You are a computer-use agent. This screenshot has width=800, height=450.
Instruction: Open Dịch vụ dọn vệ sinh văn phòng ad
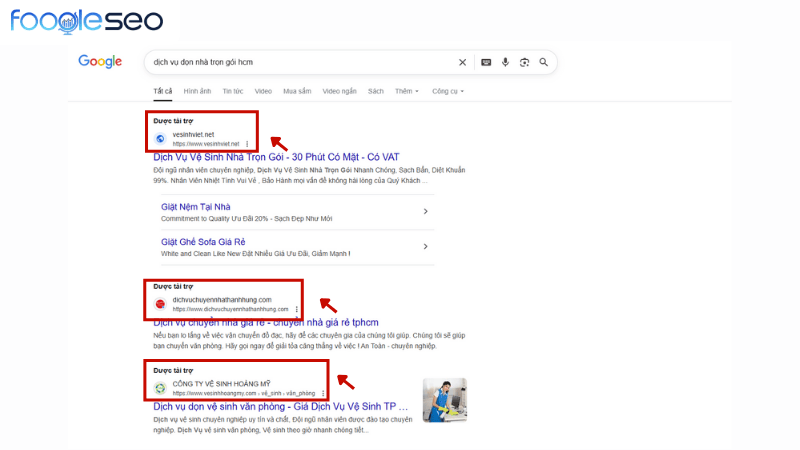tap(281, 407)
